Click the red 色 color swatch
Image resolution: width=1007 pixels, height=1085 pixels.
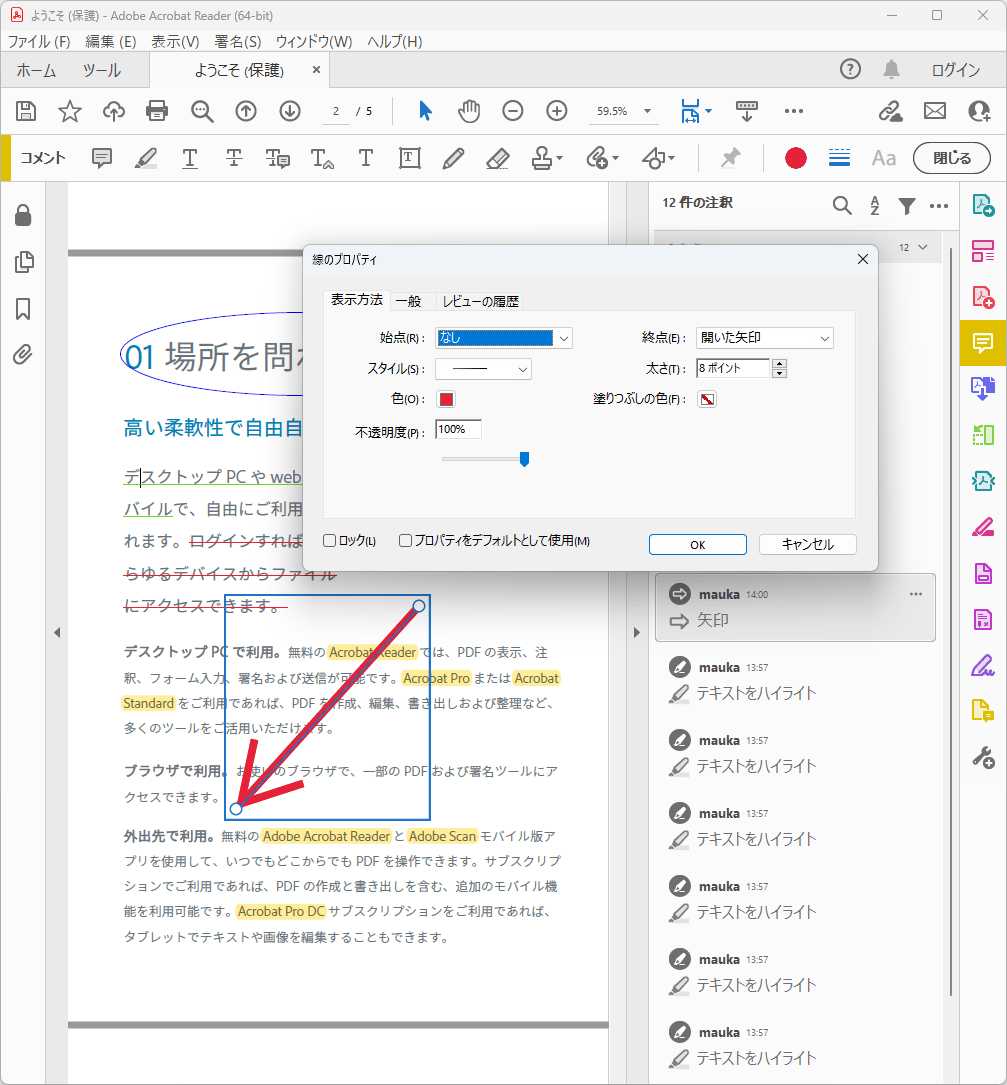pos(446,399)
